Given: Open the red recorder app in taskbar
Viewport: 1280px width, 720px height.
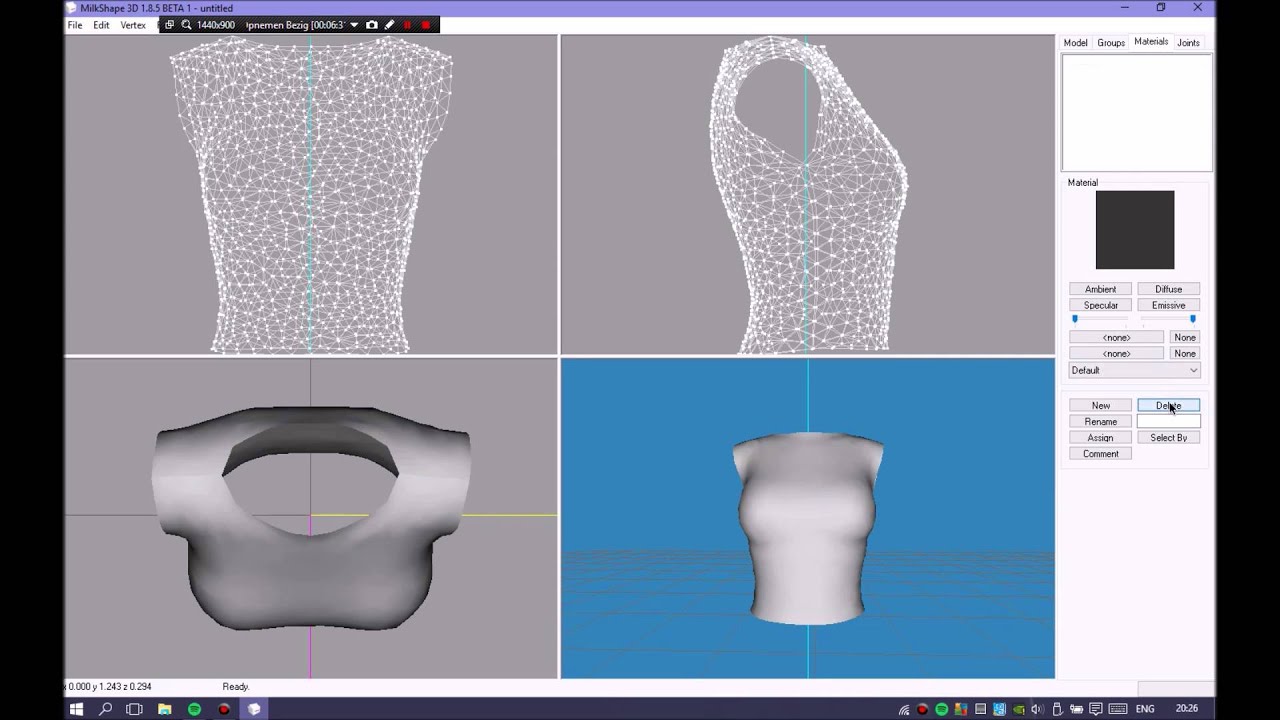Looking at the screenshot, I should (224, 709).
